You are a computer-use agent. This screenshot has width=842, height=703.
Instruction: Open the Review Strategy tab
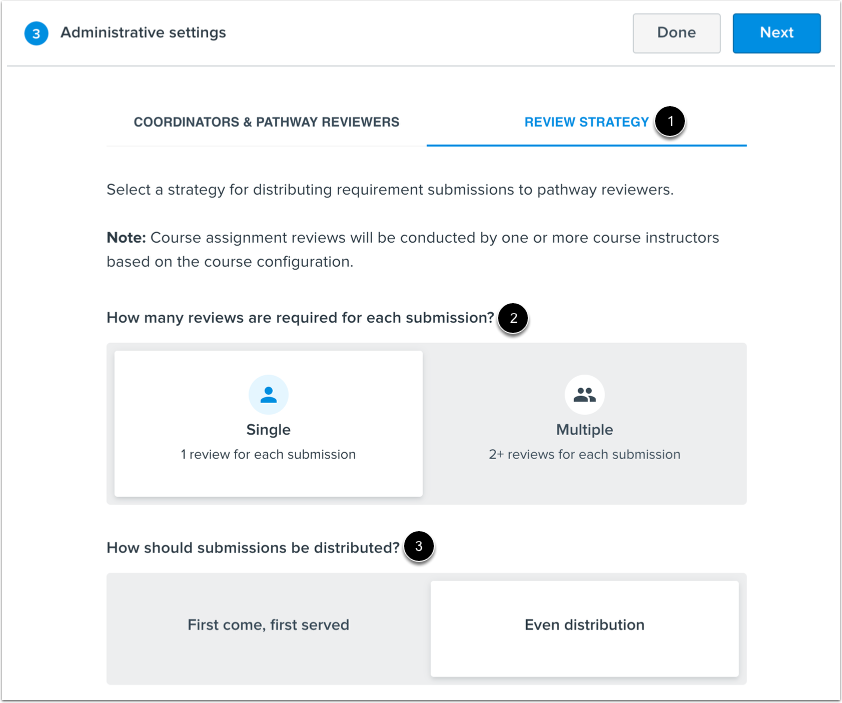[x=587, y=122]
